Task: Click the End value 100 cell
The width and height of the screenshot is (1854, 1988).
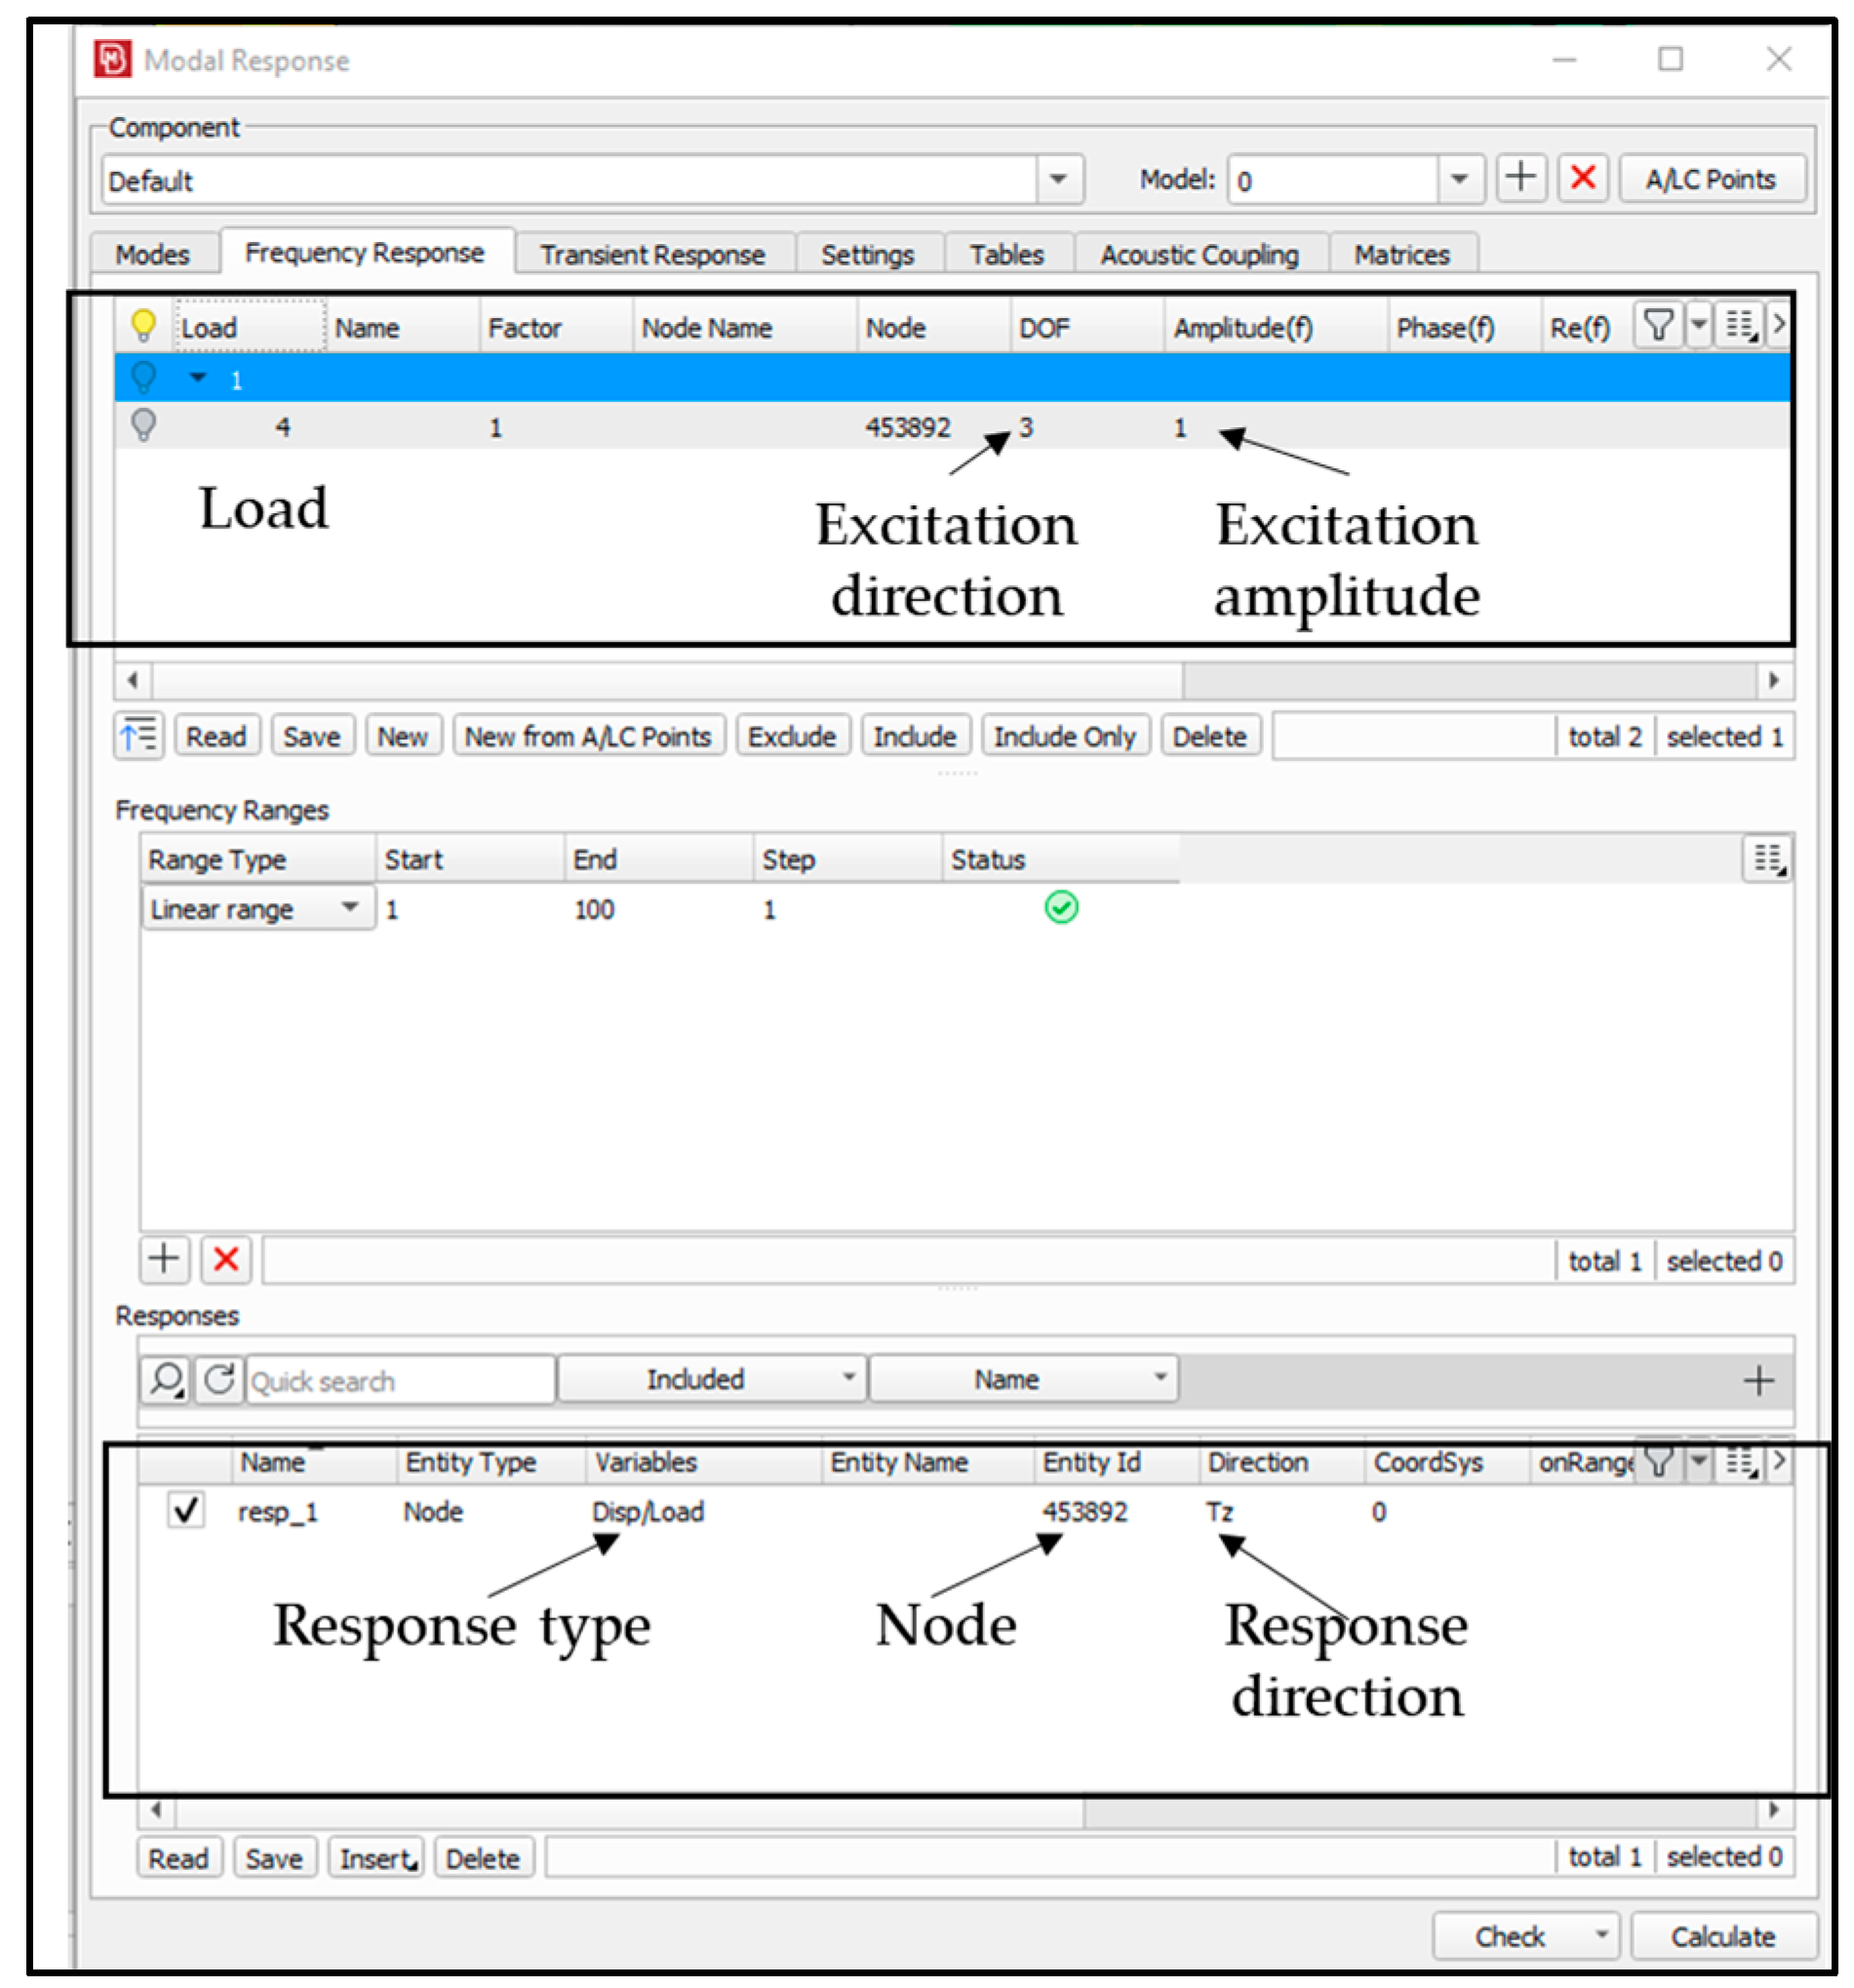Action: click(593, 909)
